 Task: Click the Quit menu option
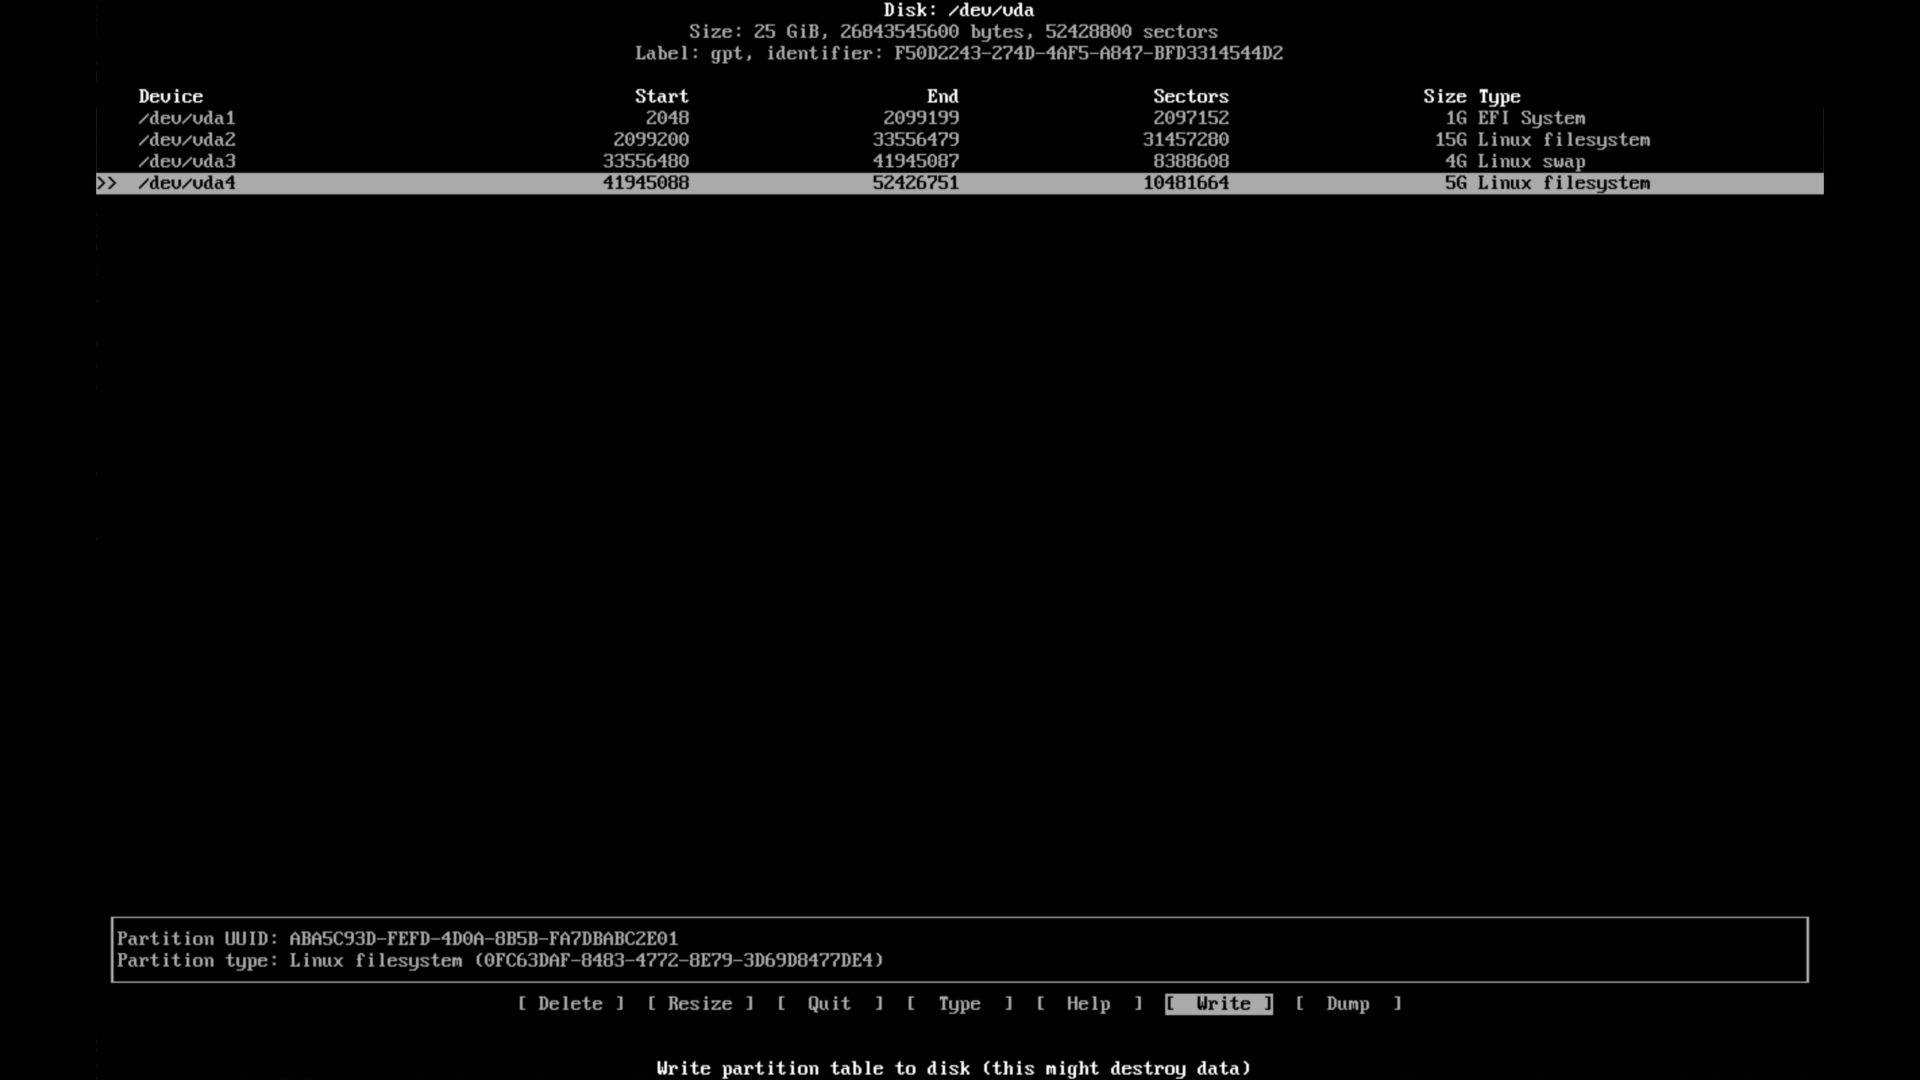point(830,1003)
